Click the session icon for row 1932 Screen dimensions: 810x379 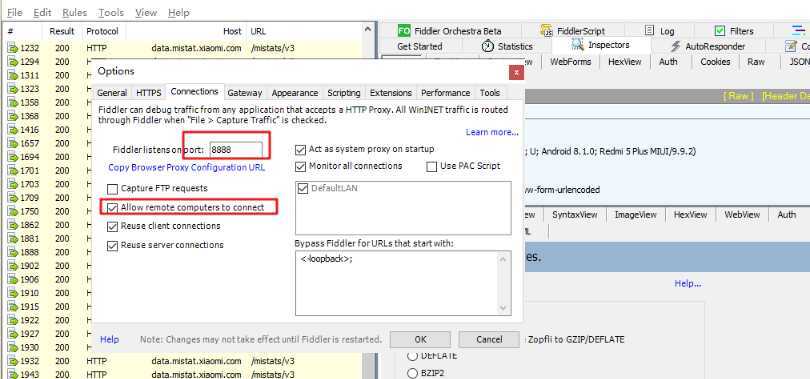click(x=13, y=361)
